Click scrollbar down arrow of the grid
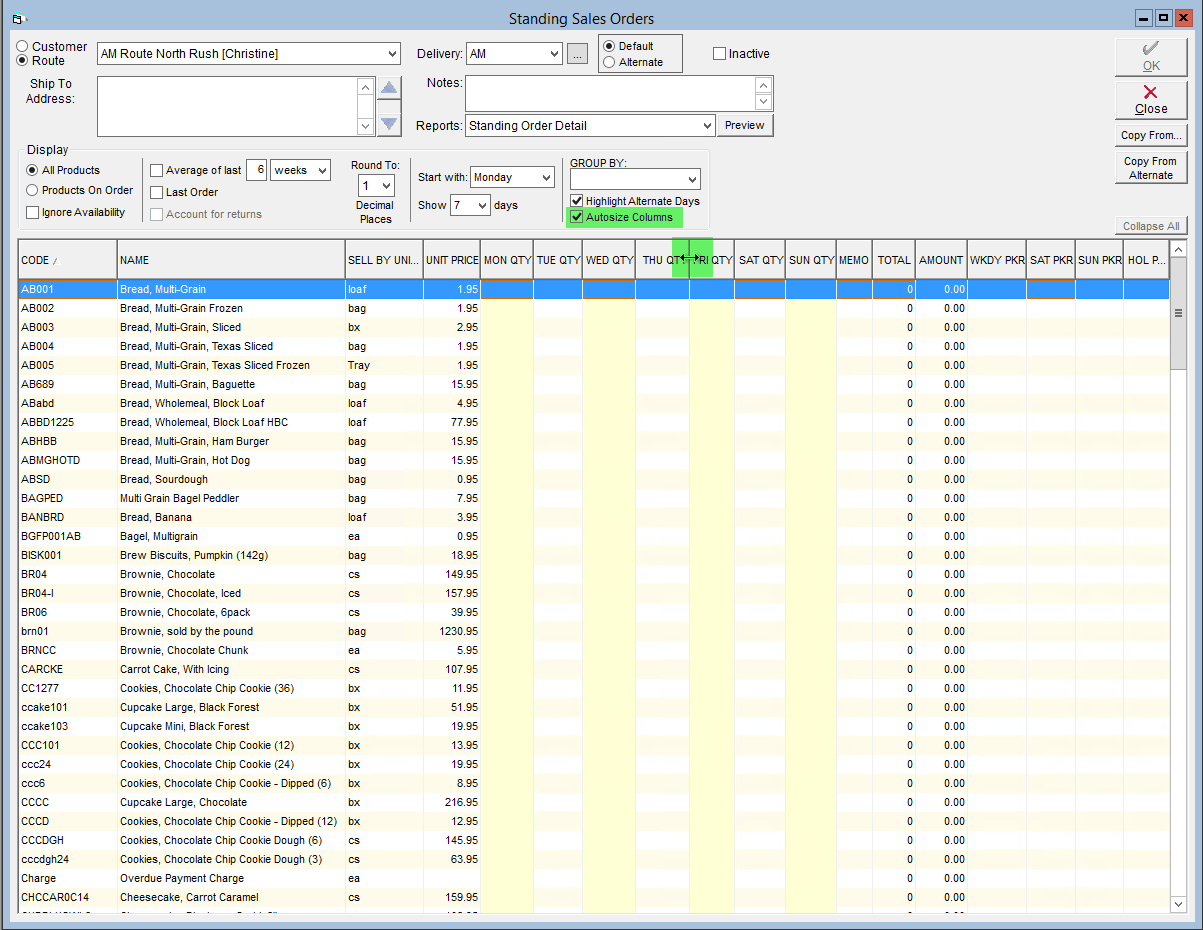The image size is (1203, 930). [x=1178, y=904]
